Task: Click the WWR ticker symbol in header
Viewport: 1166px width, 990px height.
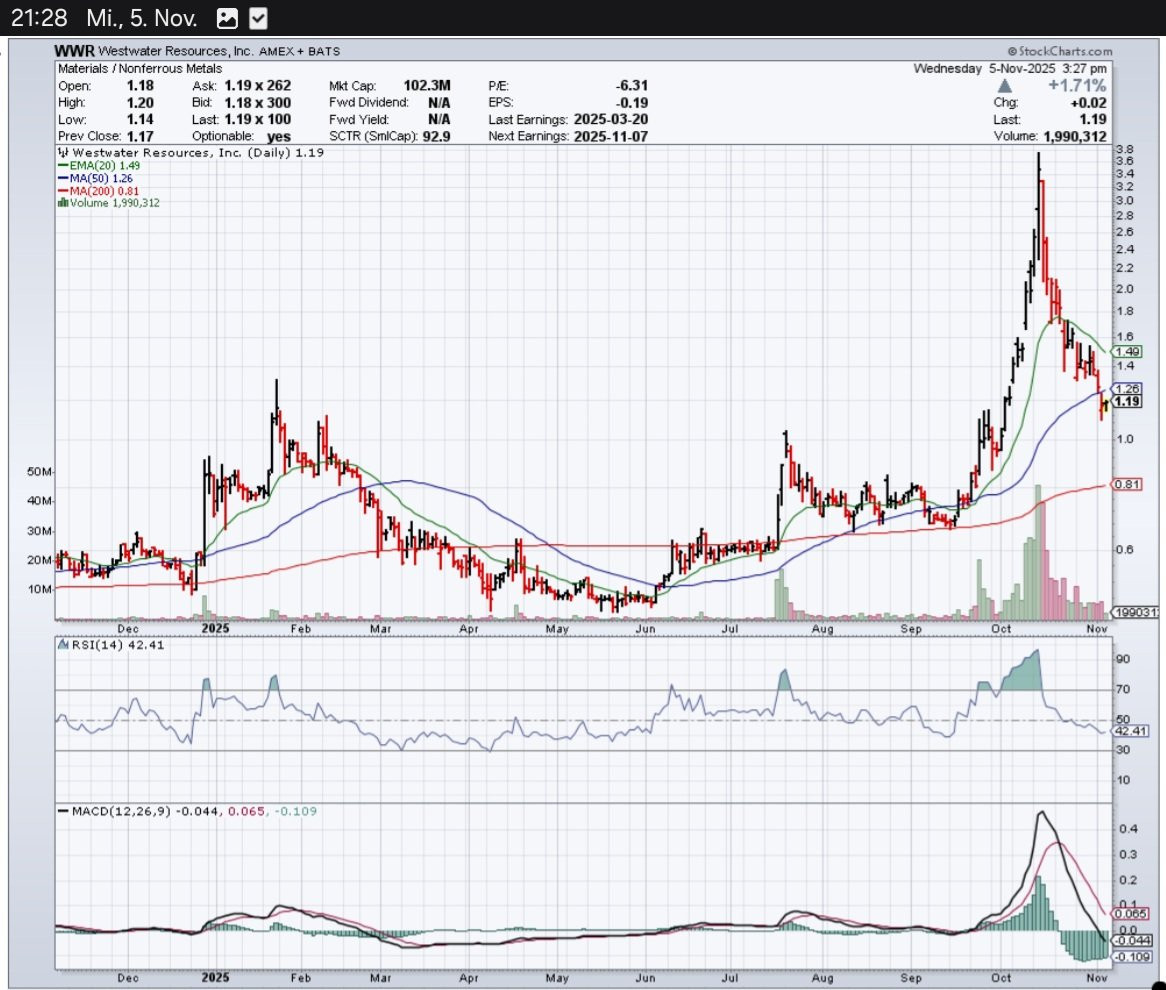Action: pyautogui.click(x=74, y=51)
